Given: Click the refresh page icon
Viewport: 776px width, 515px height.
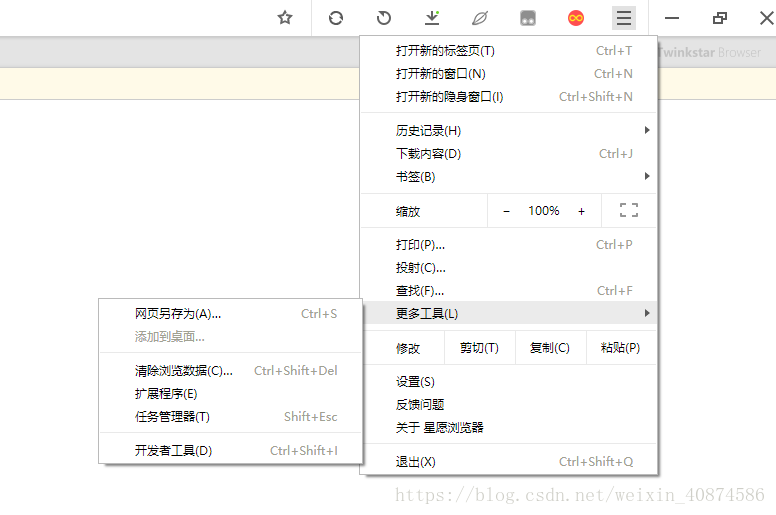Looking at the screenshot, I should tap(336, 18).
